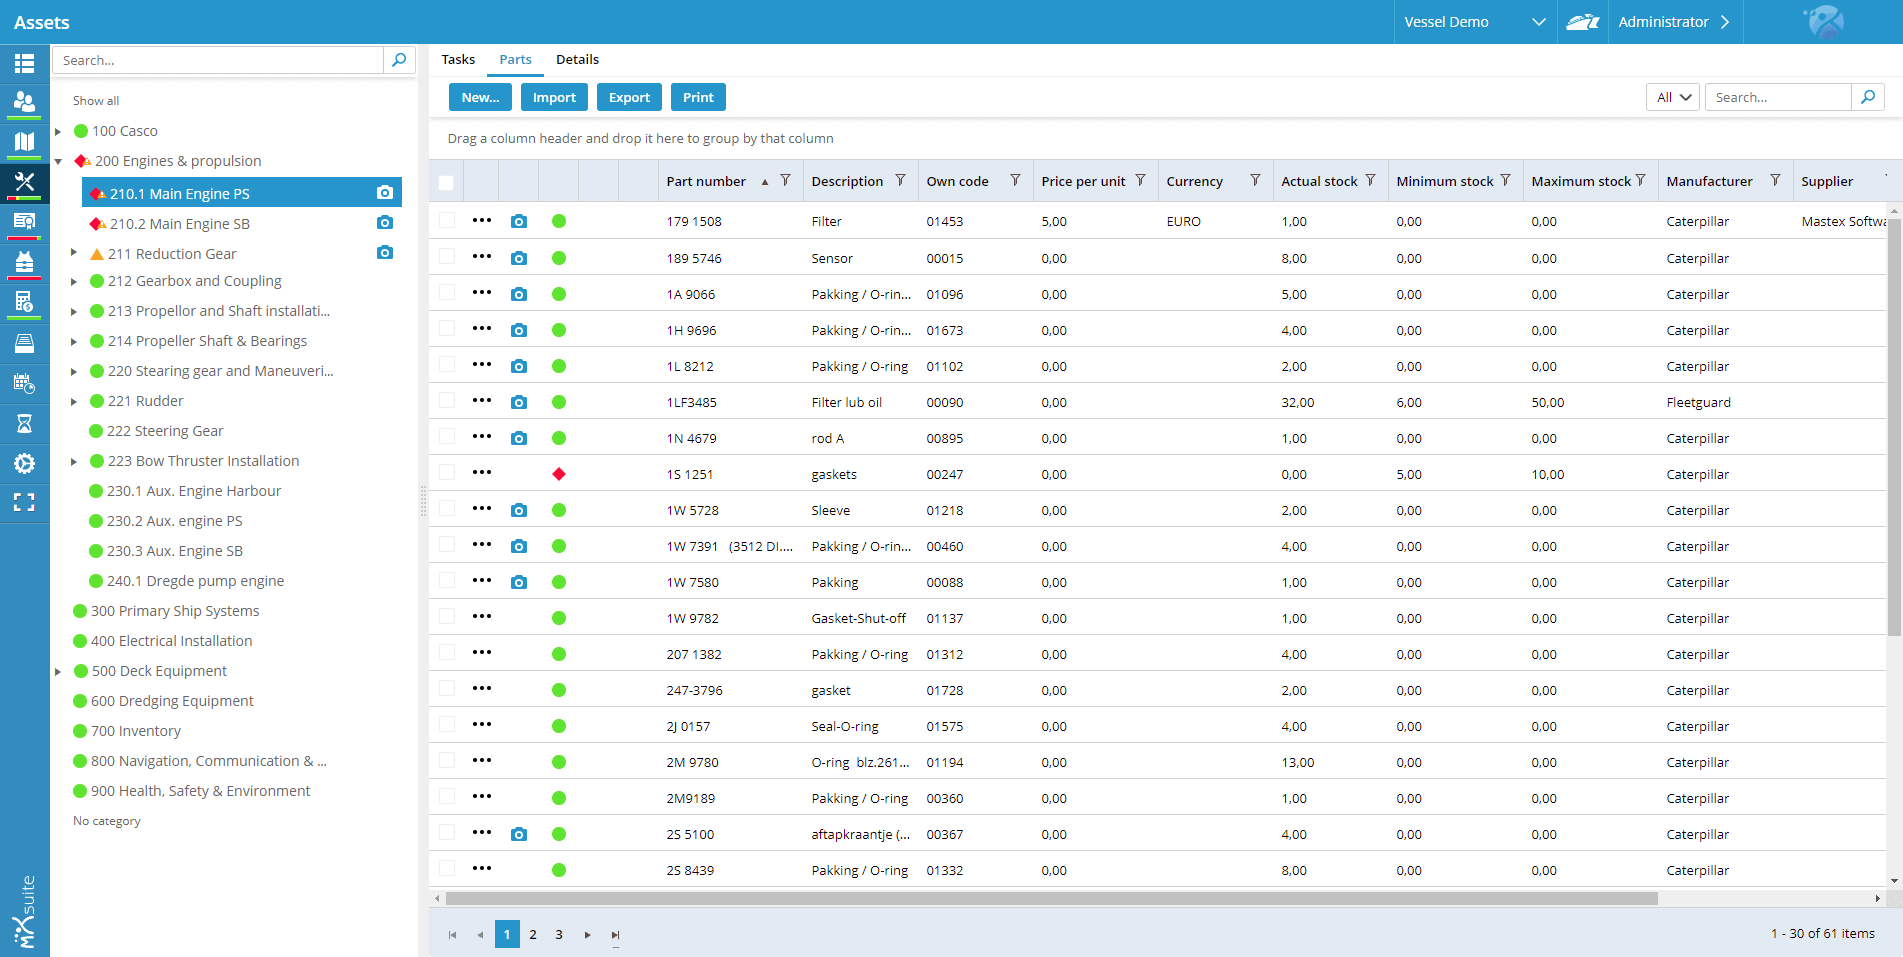Select the checkbox for part 1LF3485
This screenshot has height=957, width=1903.
tap(446, 401)
